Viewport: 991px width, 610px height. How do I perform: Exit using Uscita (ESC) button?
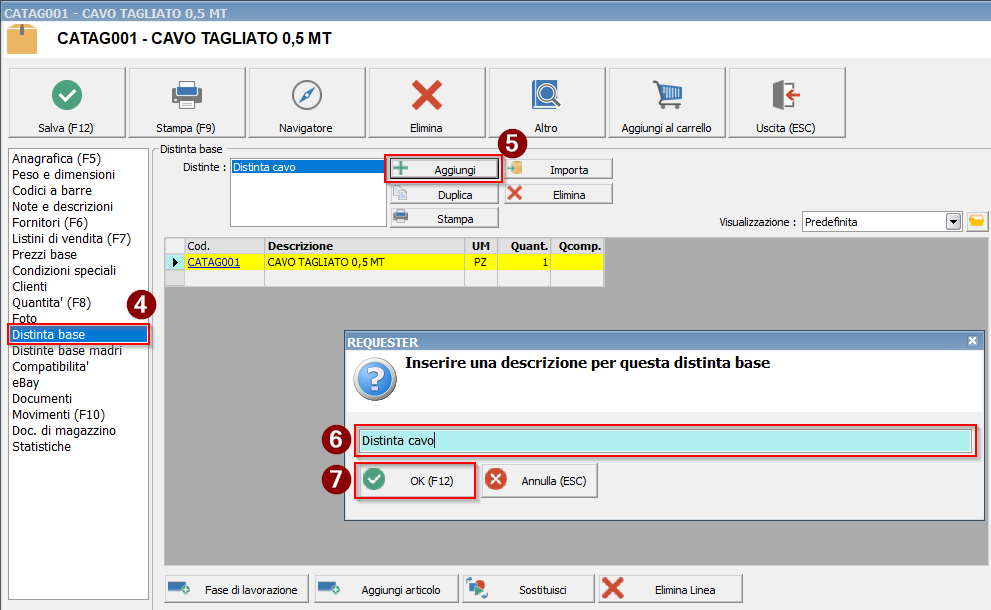tap(786, 103)
